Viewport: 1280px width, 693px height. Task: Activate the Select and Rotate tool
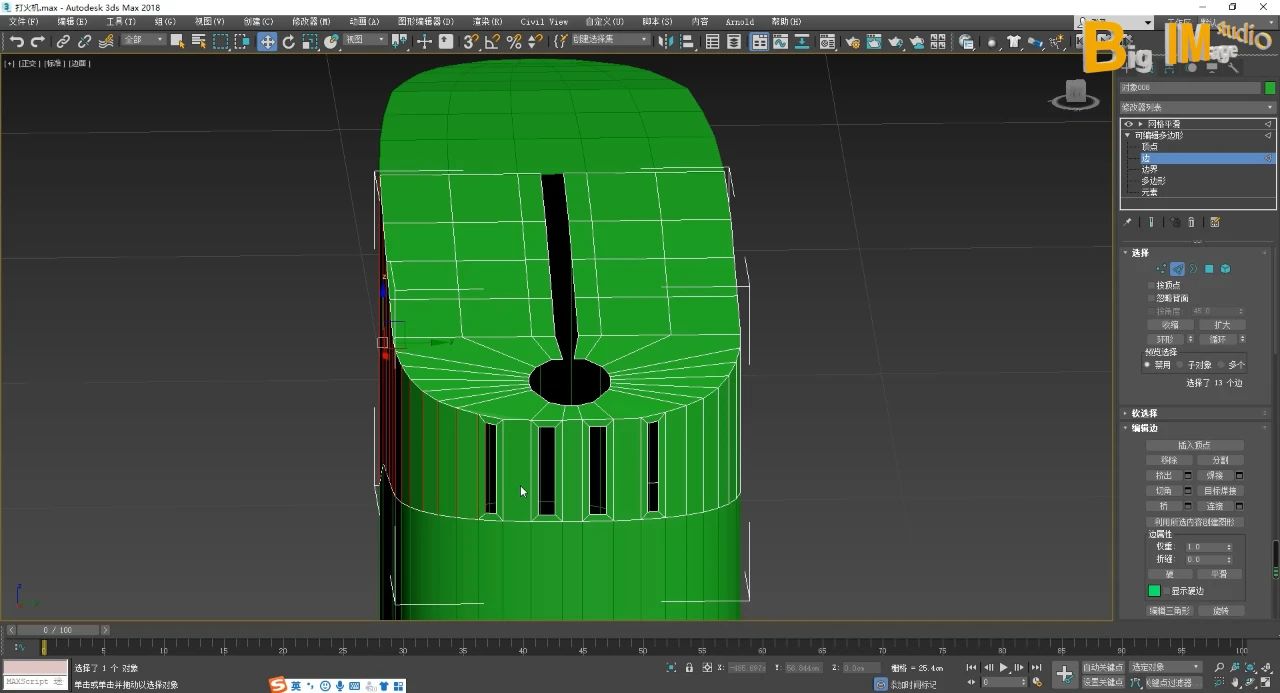(289, 41)
